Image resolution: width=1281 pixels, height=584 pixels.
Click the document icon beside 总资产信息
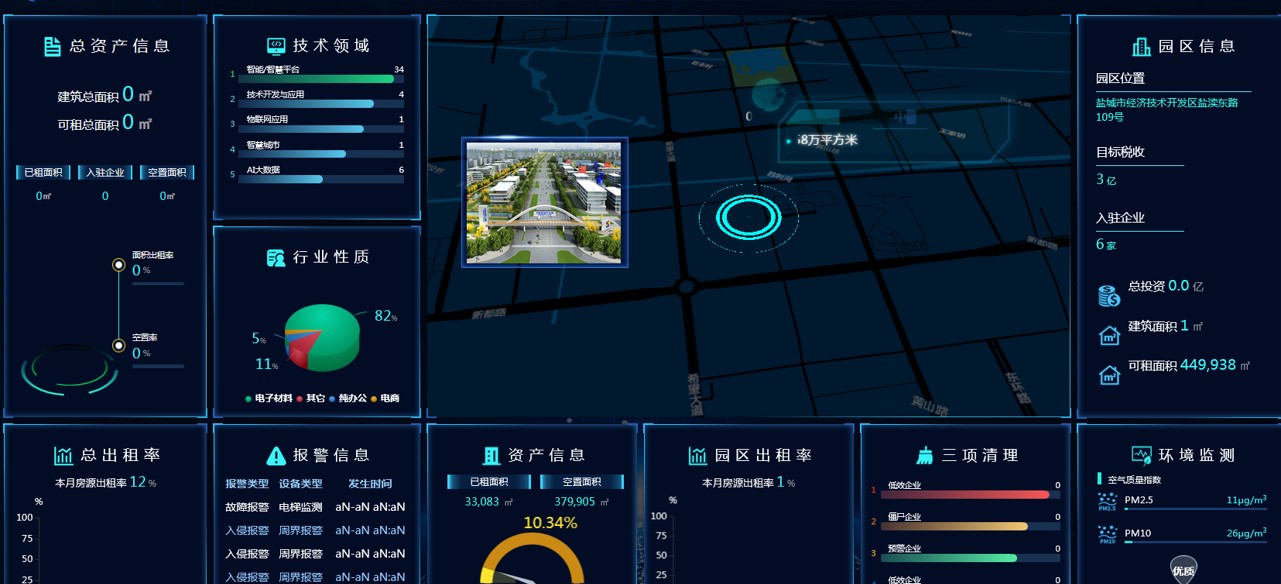(x=53, y=46)
